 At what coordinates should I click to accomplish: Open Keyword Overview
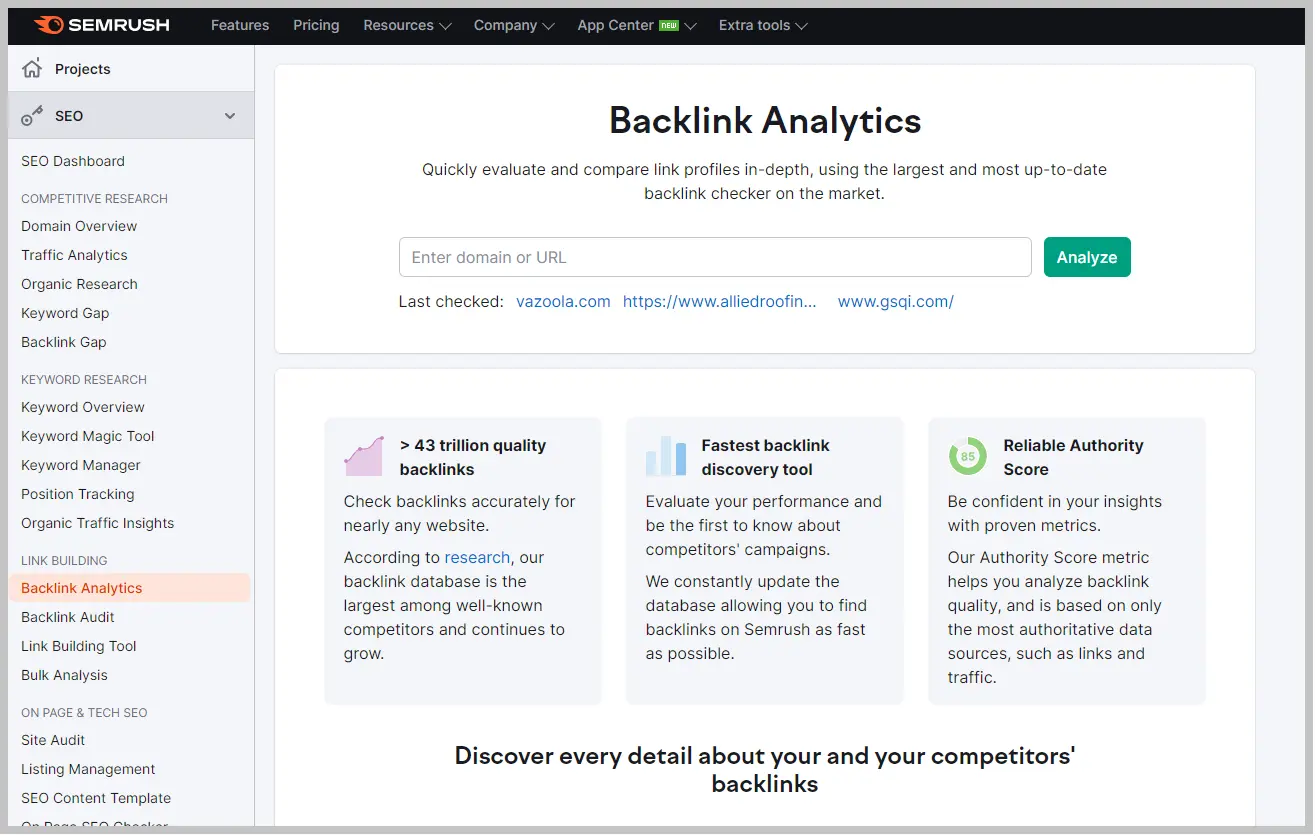[x=83, y=407]
